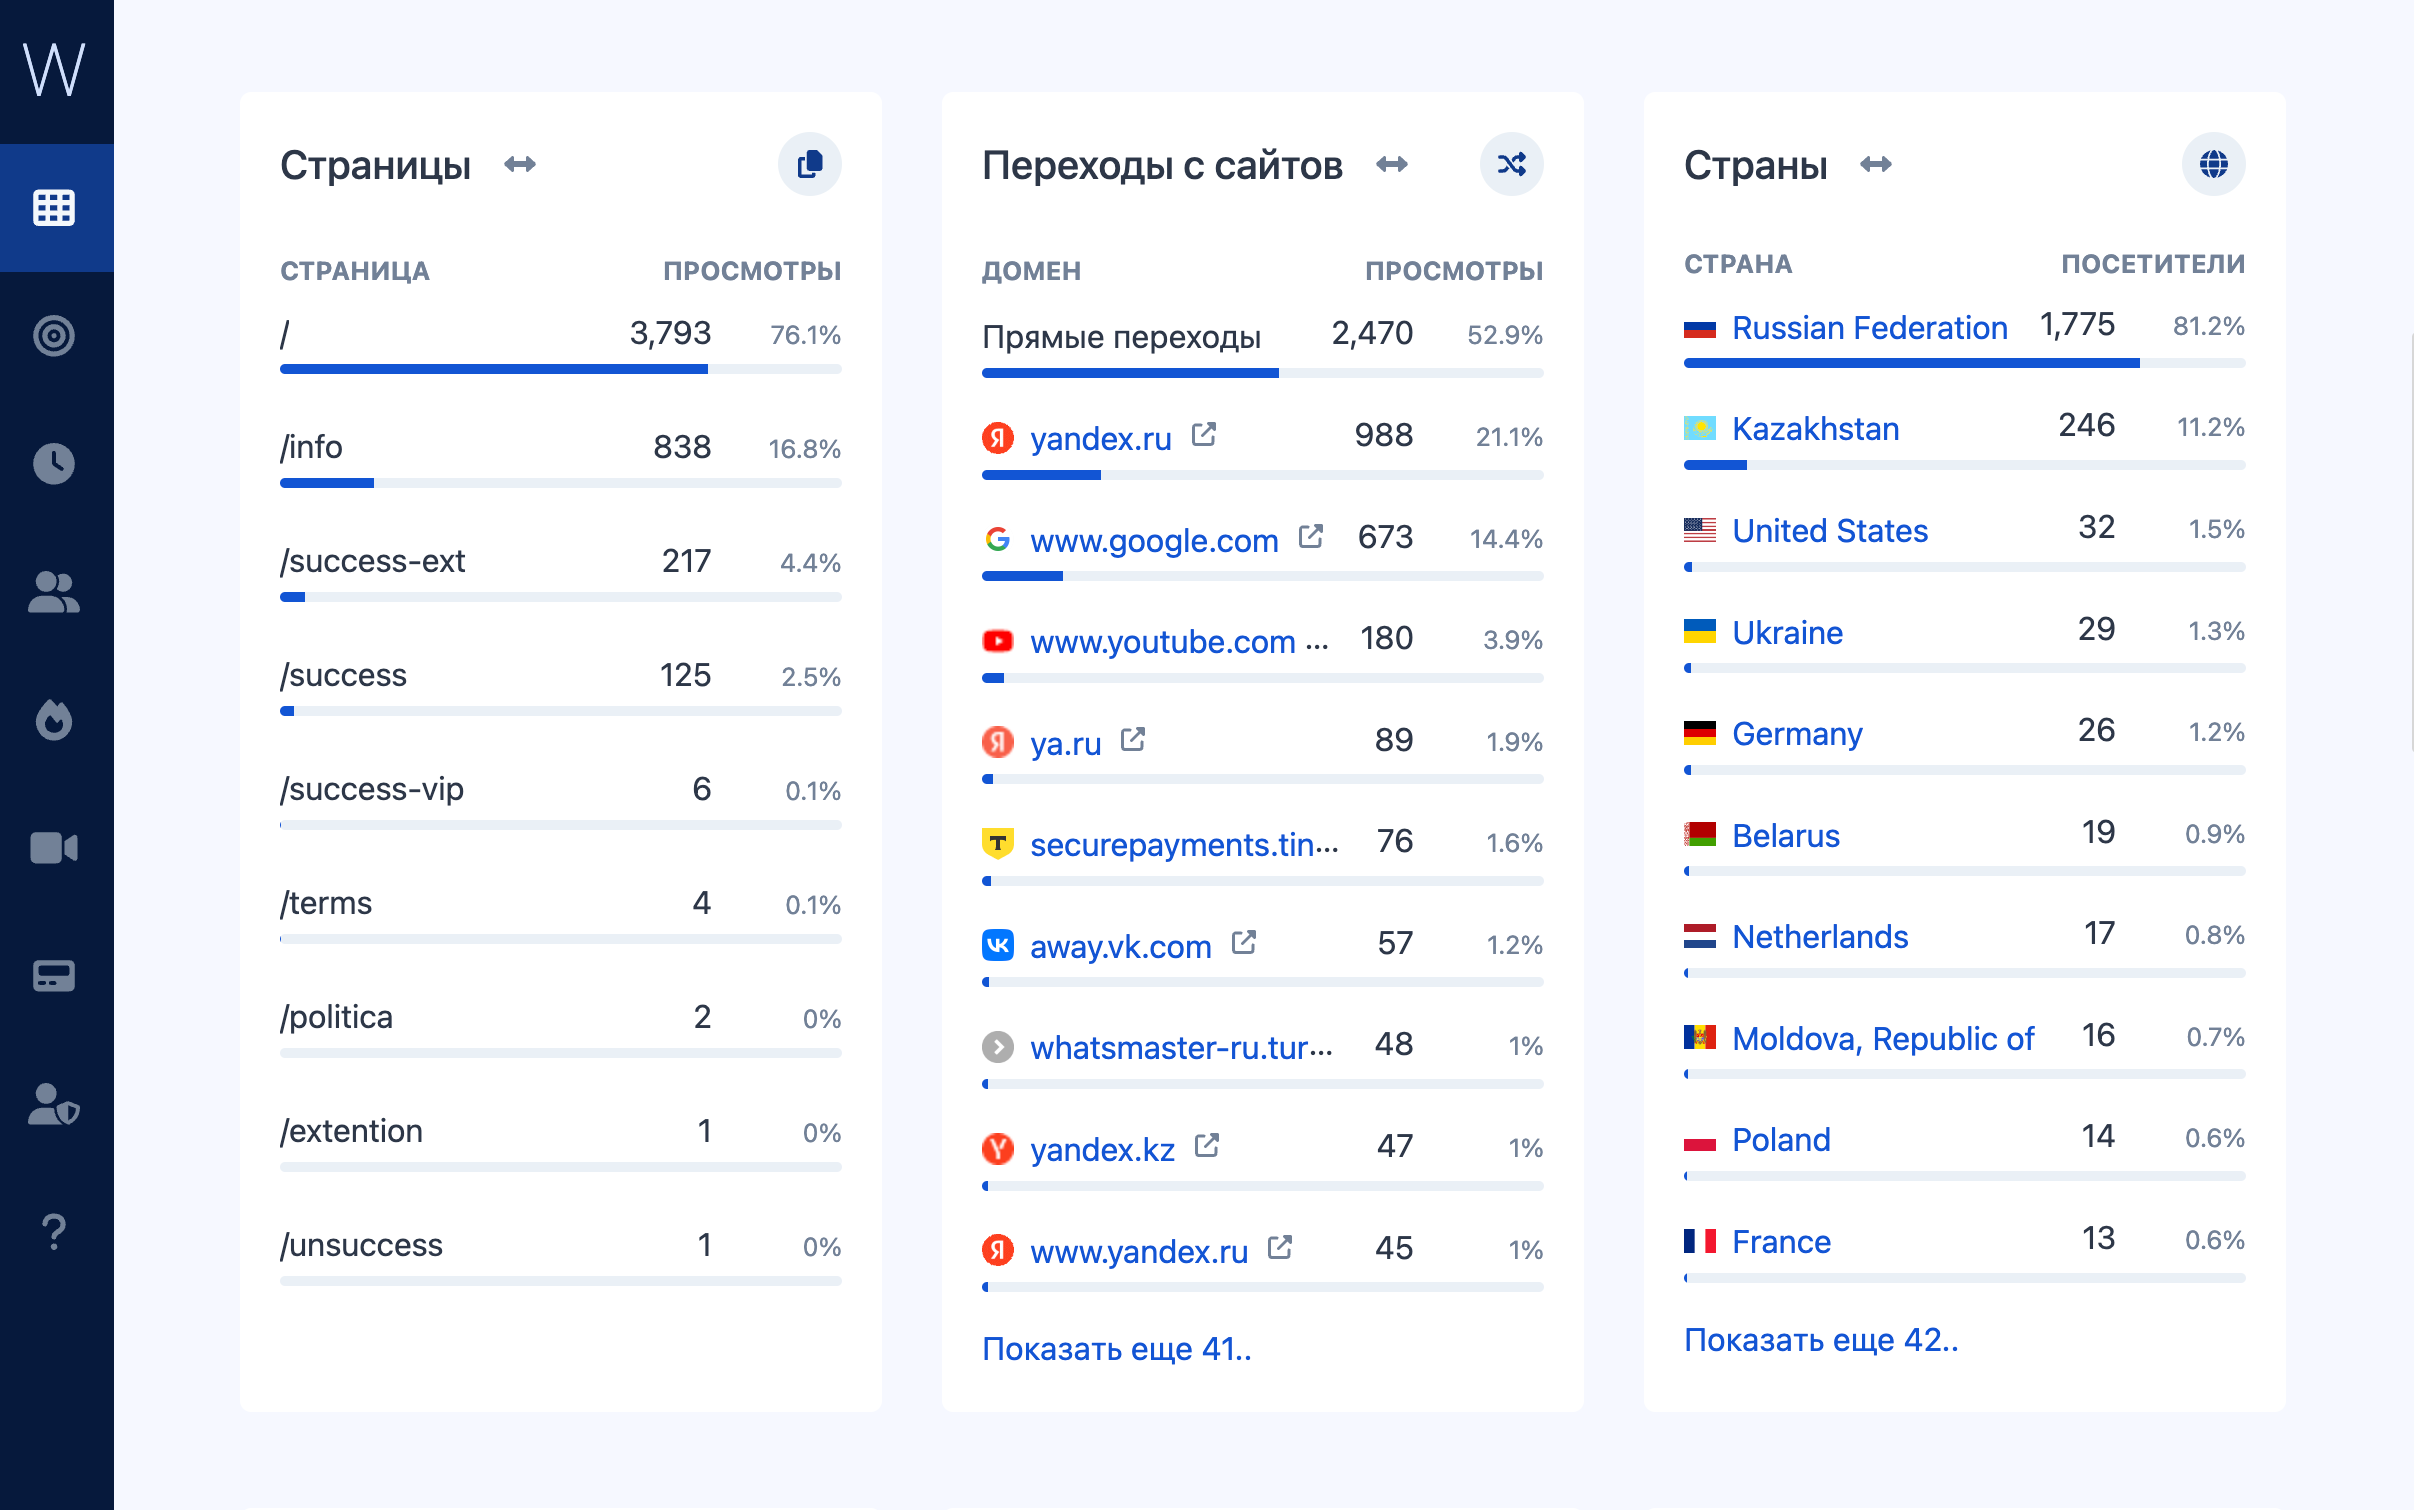This screenshot has width=2414, height=1510.
Task: Expand the Страны card width arrow
Action: (1876, 164)
